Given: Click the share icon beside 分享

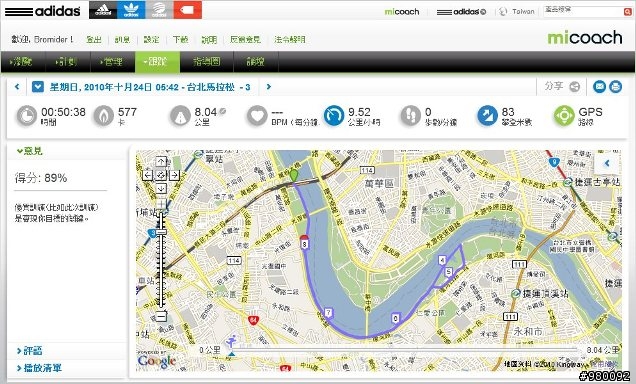Looking at the screenshot, I should (x=574, y=86).
